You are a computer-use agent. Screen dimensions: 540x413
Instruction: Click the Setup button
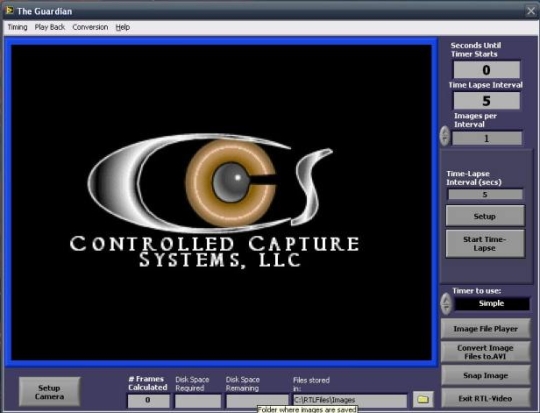point(485,216)
